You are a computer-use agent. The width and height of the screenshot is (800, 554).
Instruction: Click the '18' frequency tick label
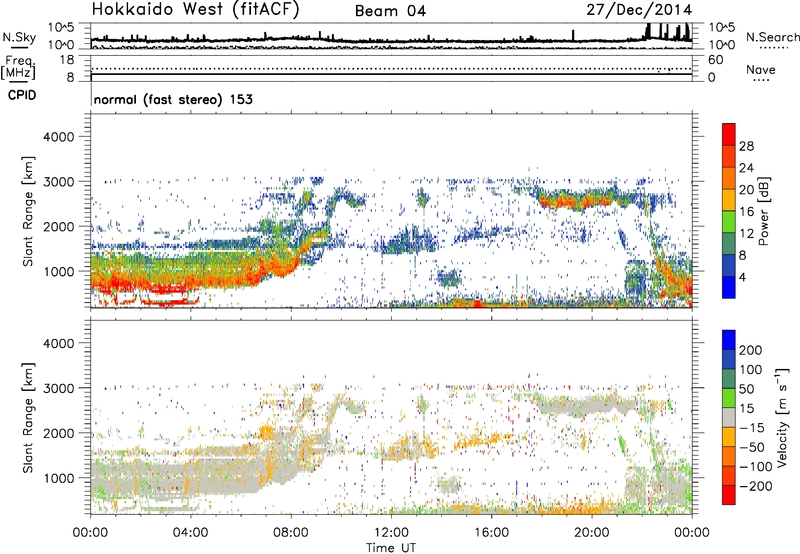pyautogui.click(x=67, y=60)
